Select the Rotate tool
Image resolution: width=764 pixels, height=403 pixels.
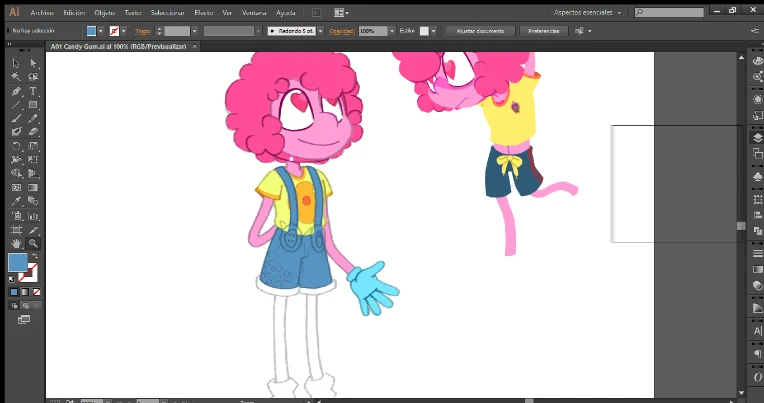[x=16, y=146]
